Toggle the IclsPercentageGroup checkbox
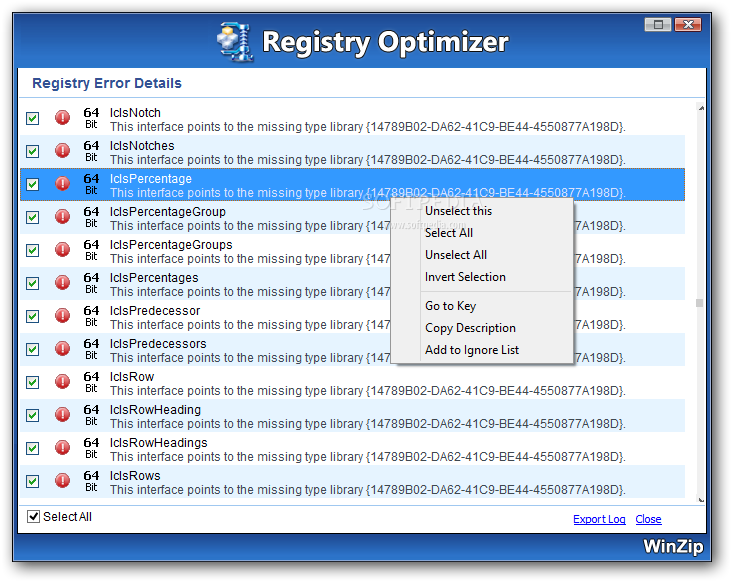The width and height of the screenshot is (732, 582). coord(33,217)
